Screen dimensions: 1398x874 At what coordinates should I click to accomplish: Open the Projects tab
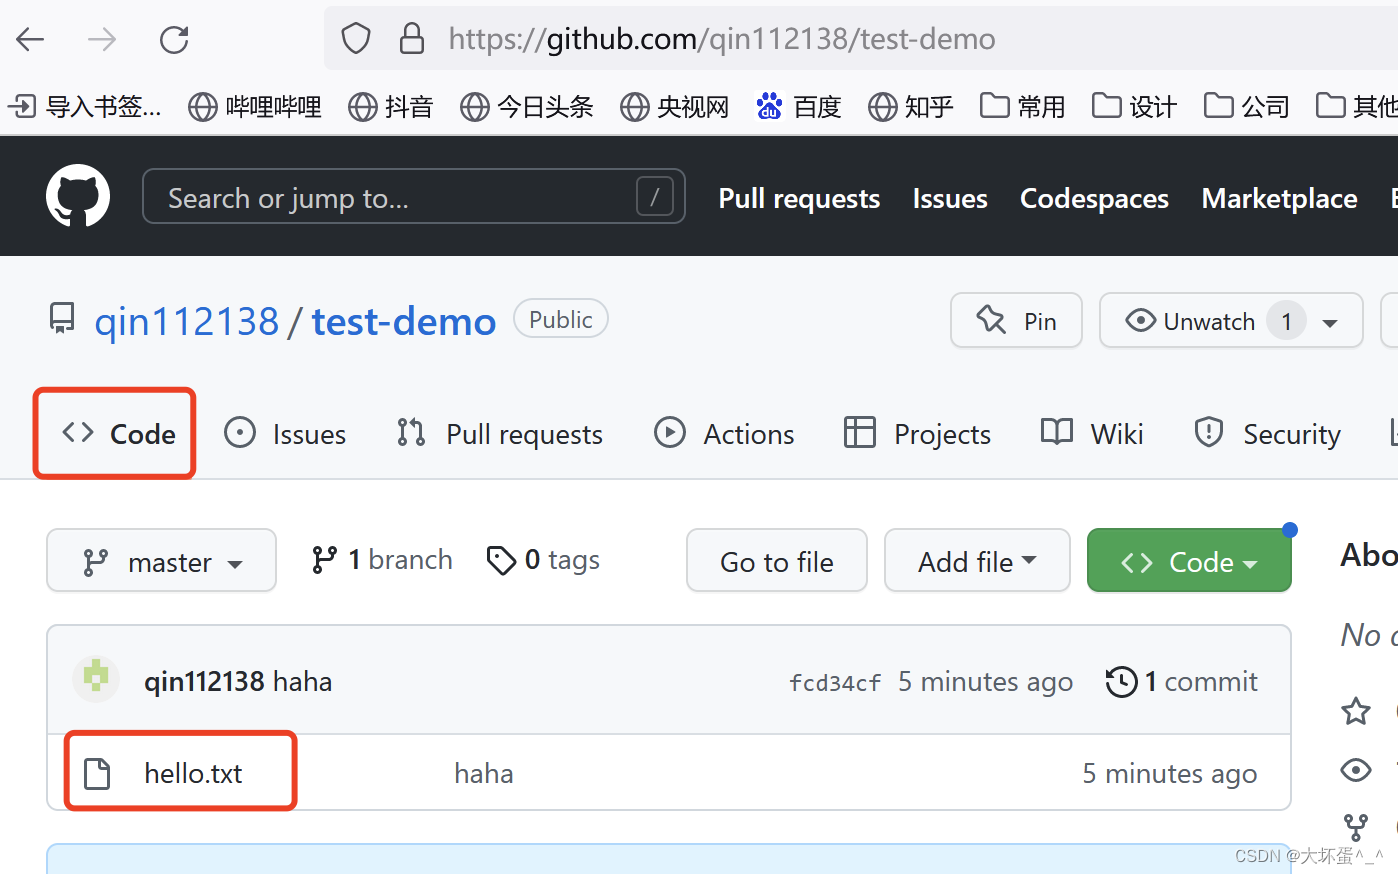tap(917, 434)
